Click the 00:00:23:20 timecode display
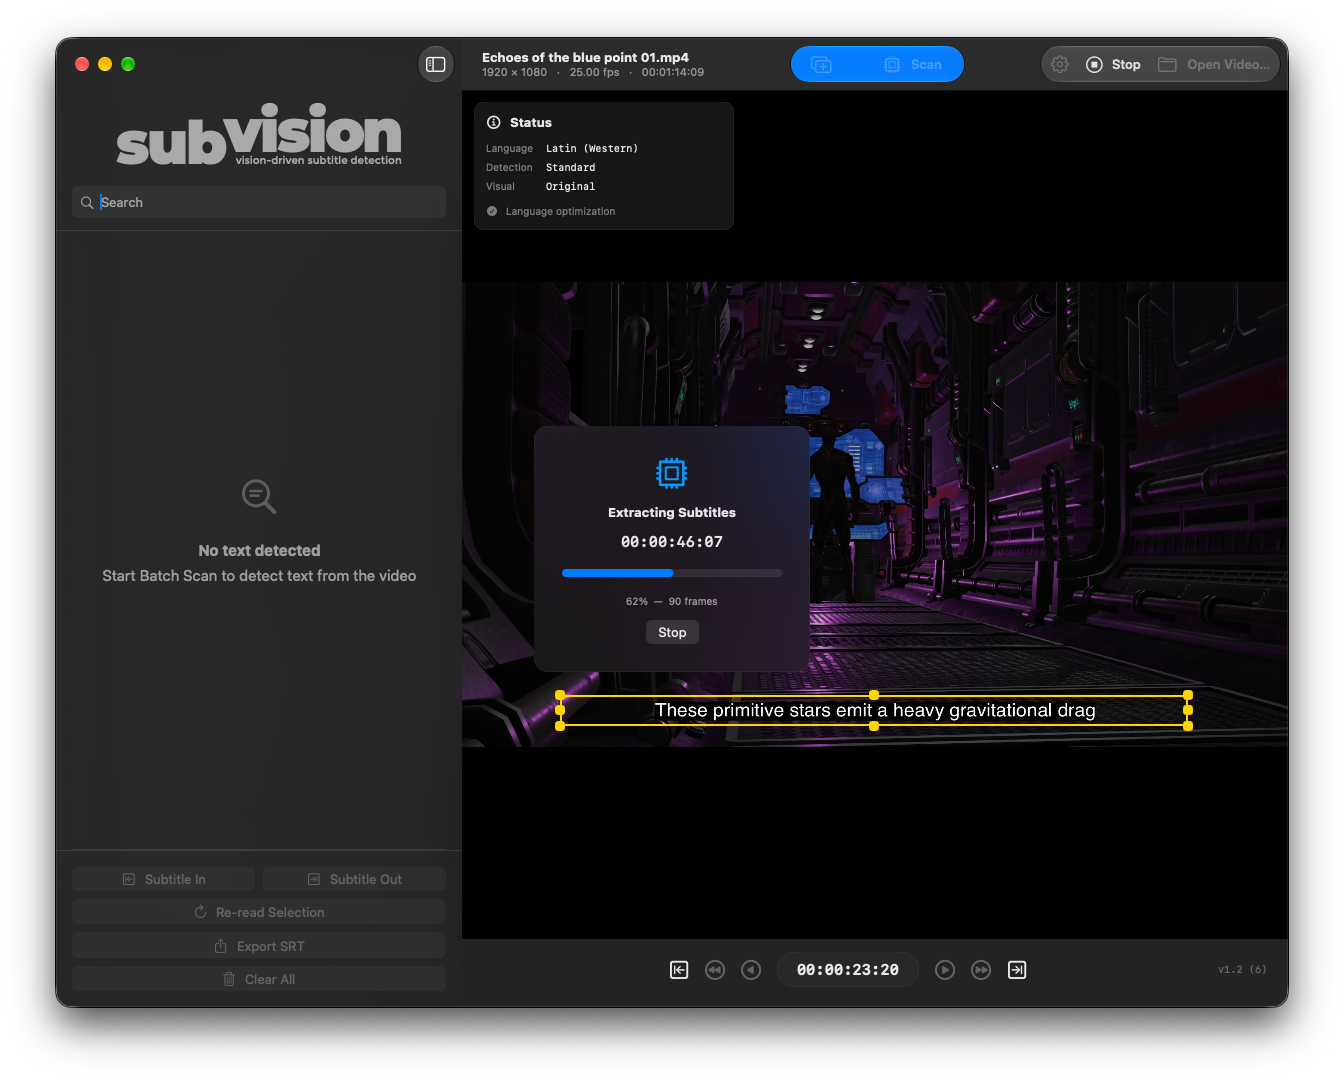Image resolution: width=1344 pixels, height=1081 pixels. pos(848,970)
